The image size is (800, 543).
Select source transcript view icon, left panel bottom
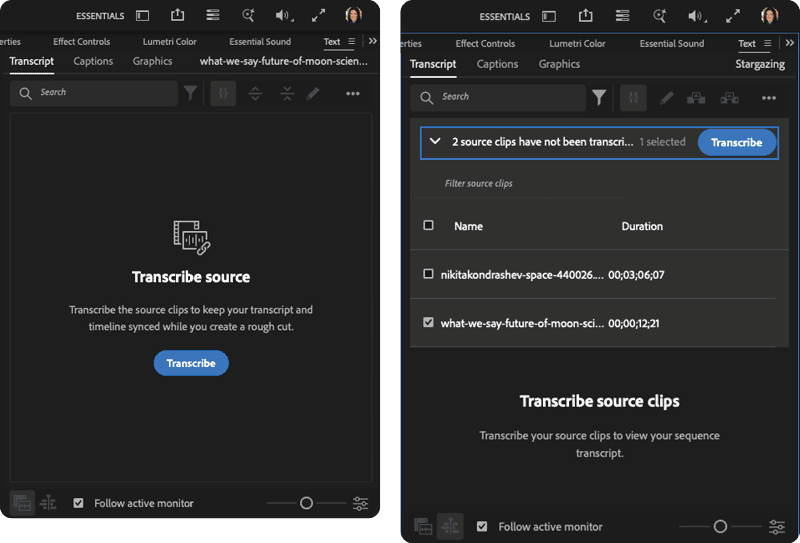click(22, 503)
